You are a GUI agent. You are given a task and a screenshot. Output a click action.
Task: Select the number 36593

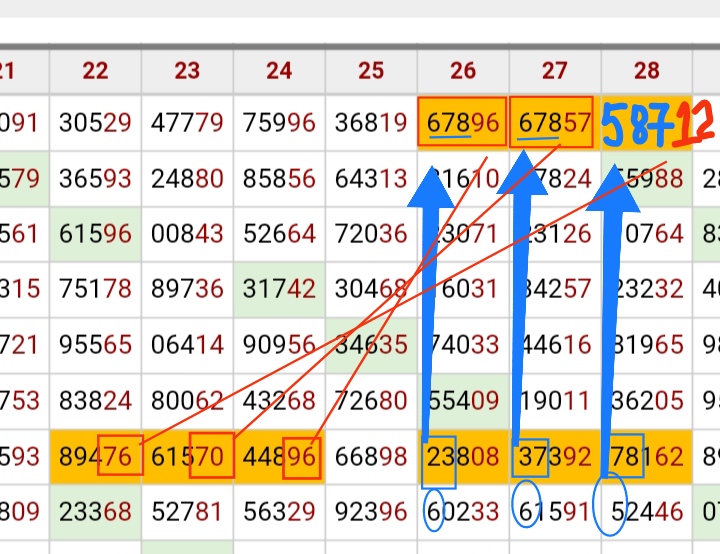click(x=96, y=178)
